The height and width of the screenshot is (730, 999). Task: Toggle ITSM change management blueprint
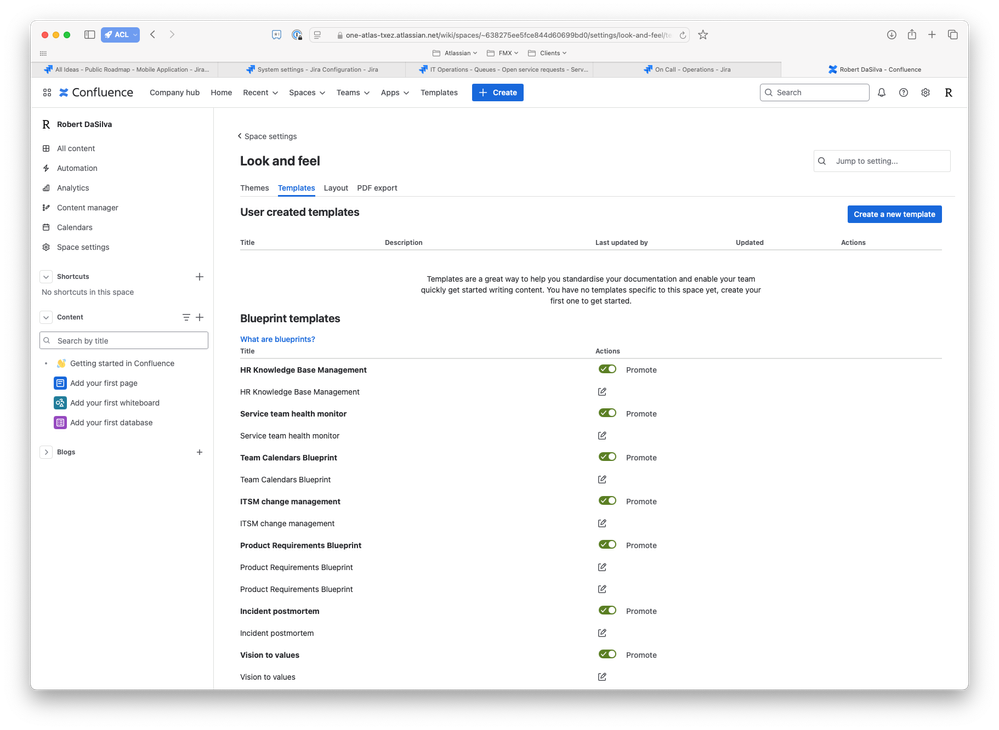click(x=607, y=501)
